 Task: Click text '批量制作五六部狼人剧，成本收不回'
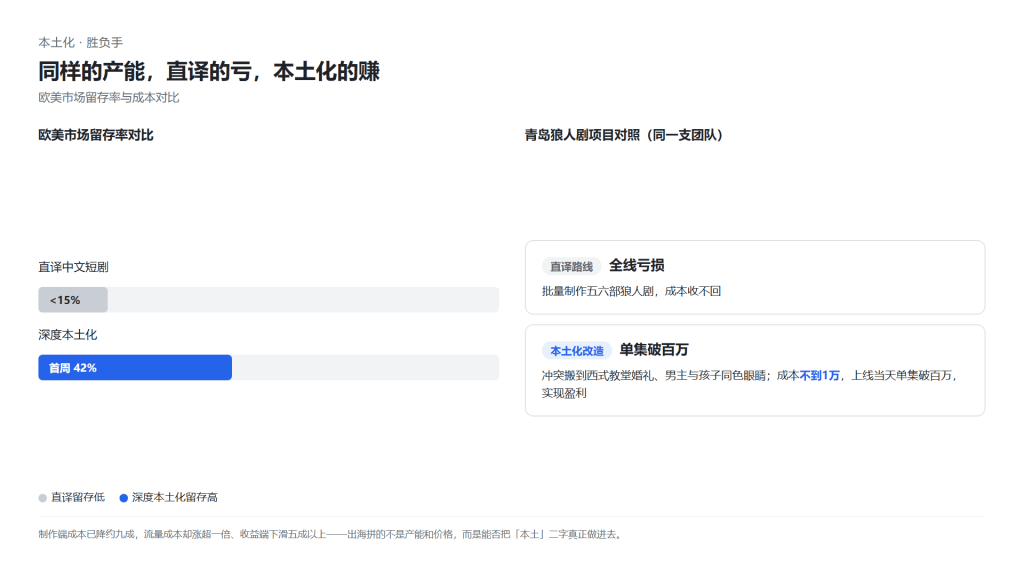632,291
